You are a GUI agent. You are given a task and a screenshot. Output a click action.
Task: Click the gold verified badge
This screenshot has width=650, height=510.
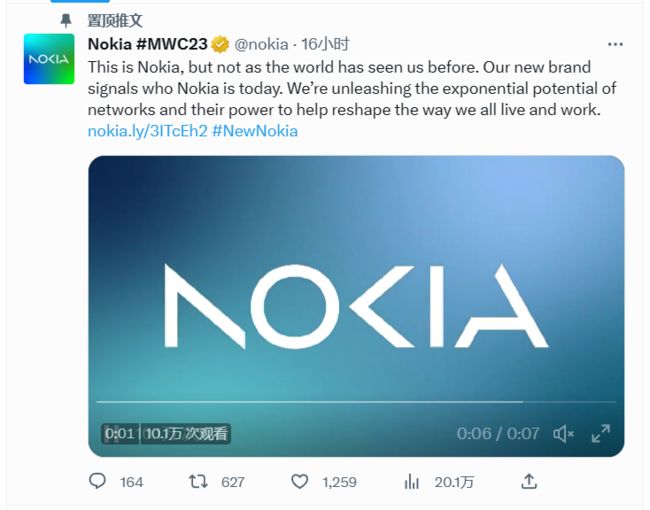[x=220, y=44]
